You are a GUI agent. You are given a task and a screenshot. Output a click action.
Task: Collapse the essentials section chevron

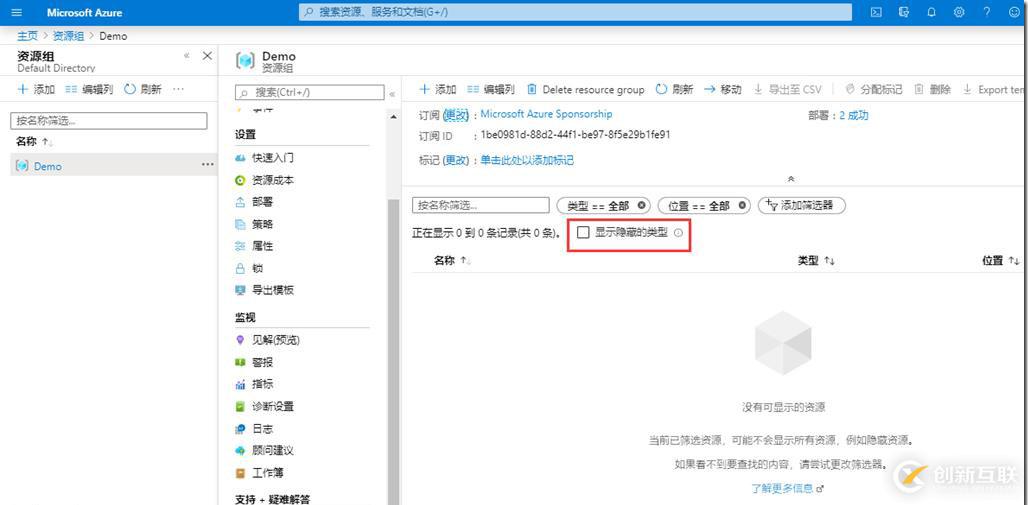click(x=791, y=178)
